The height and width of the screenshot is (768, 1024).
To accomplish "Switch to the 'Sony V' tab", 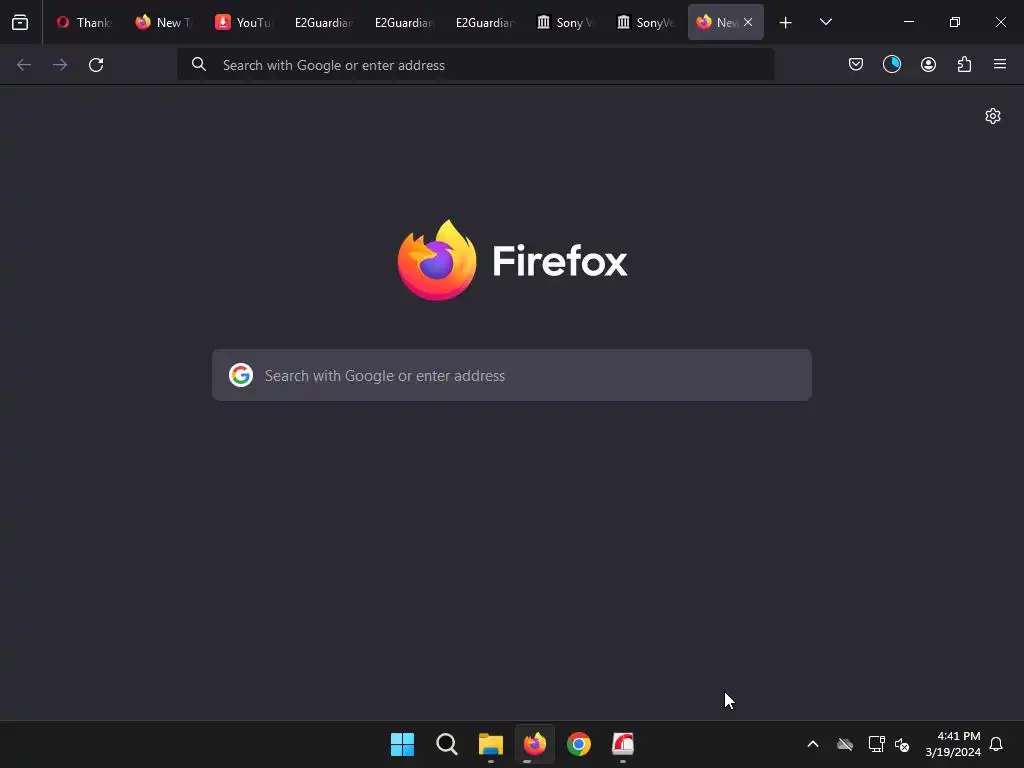I will pos(564,22).
